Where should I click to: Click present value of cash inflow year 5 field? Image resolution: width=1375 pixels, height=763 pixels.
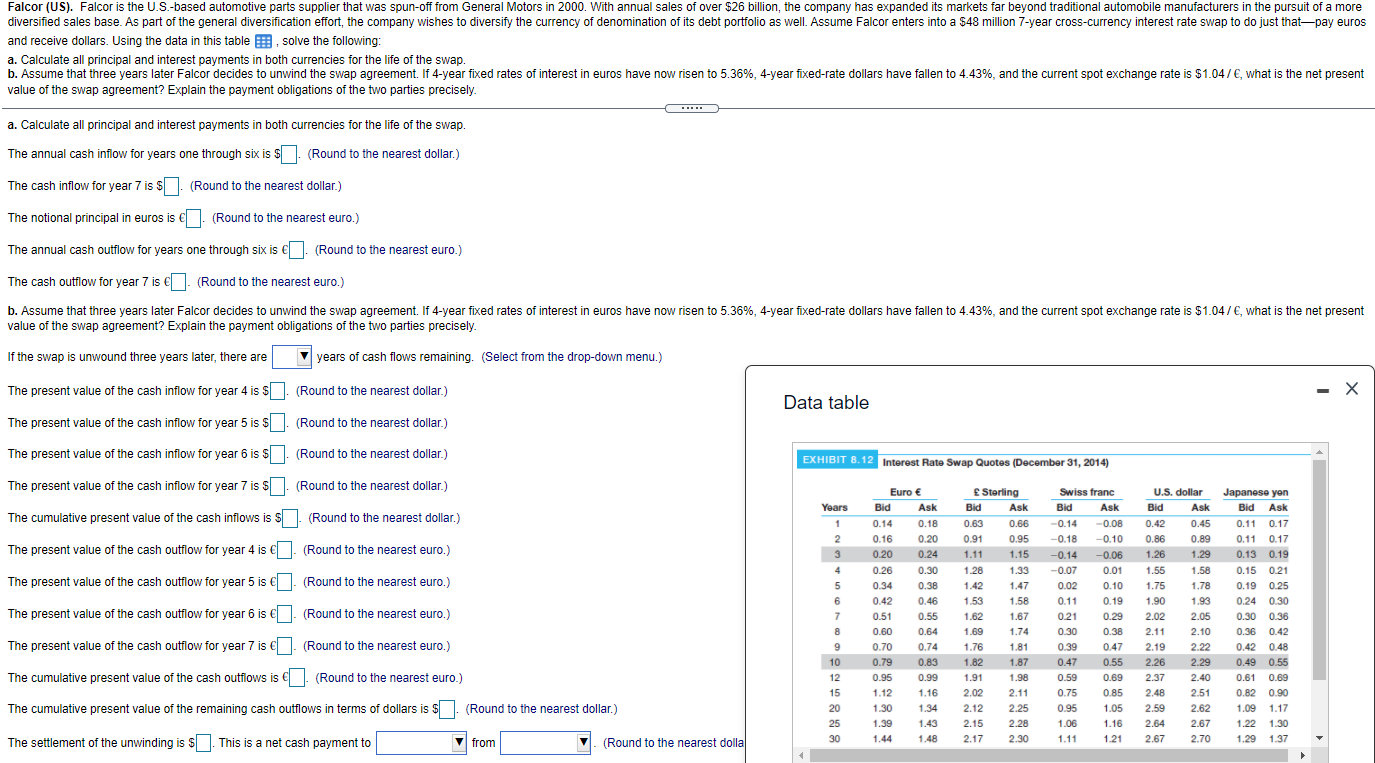[278, 423]
